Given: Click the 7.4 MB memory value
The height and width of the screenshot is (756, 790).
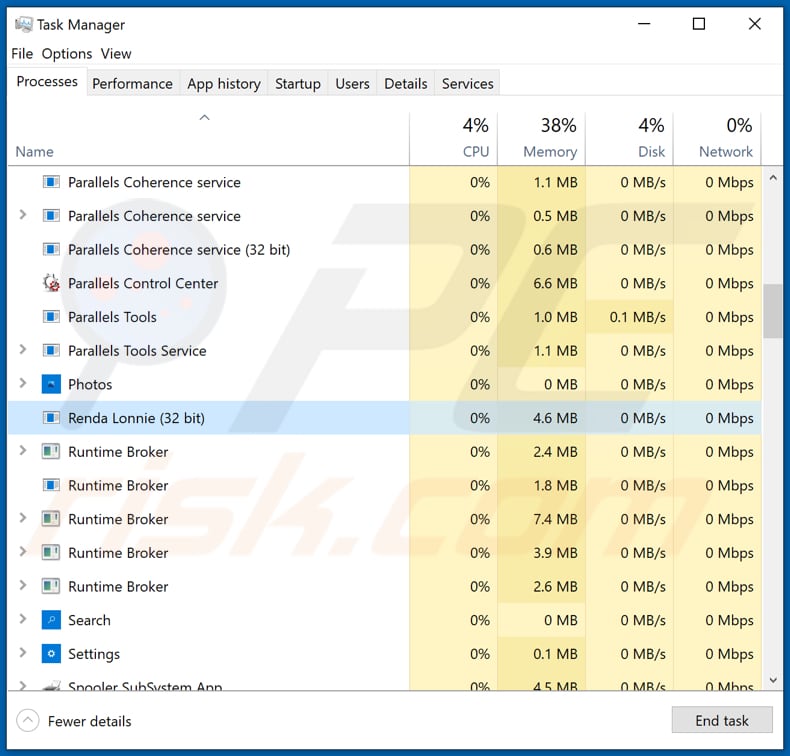Looking at the screenshot, I should pyautogui.click(x=555, y=519).
